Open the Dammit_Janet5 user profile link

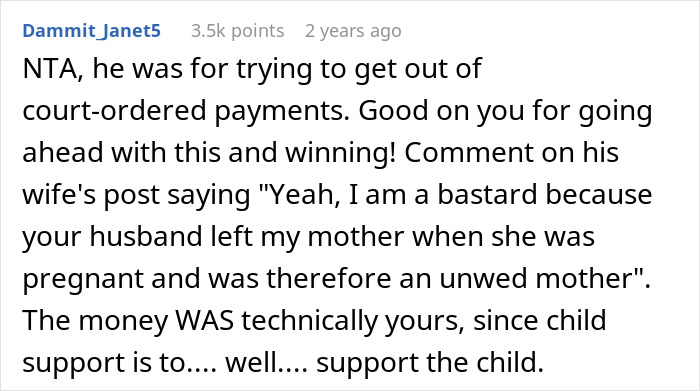pyautogui.click(x=92, y=31)
